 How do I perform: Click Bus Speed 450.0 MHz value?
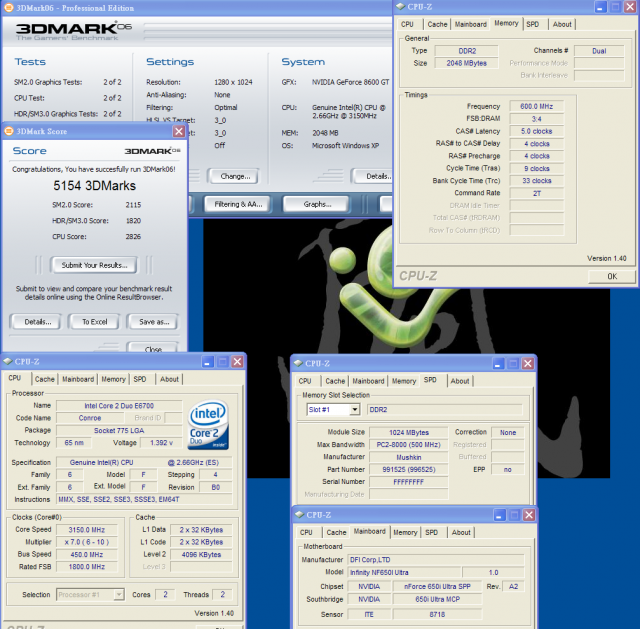pyautogui.click(x=87, y=555)
